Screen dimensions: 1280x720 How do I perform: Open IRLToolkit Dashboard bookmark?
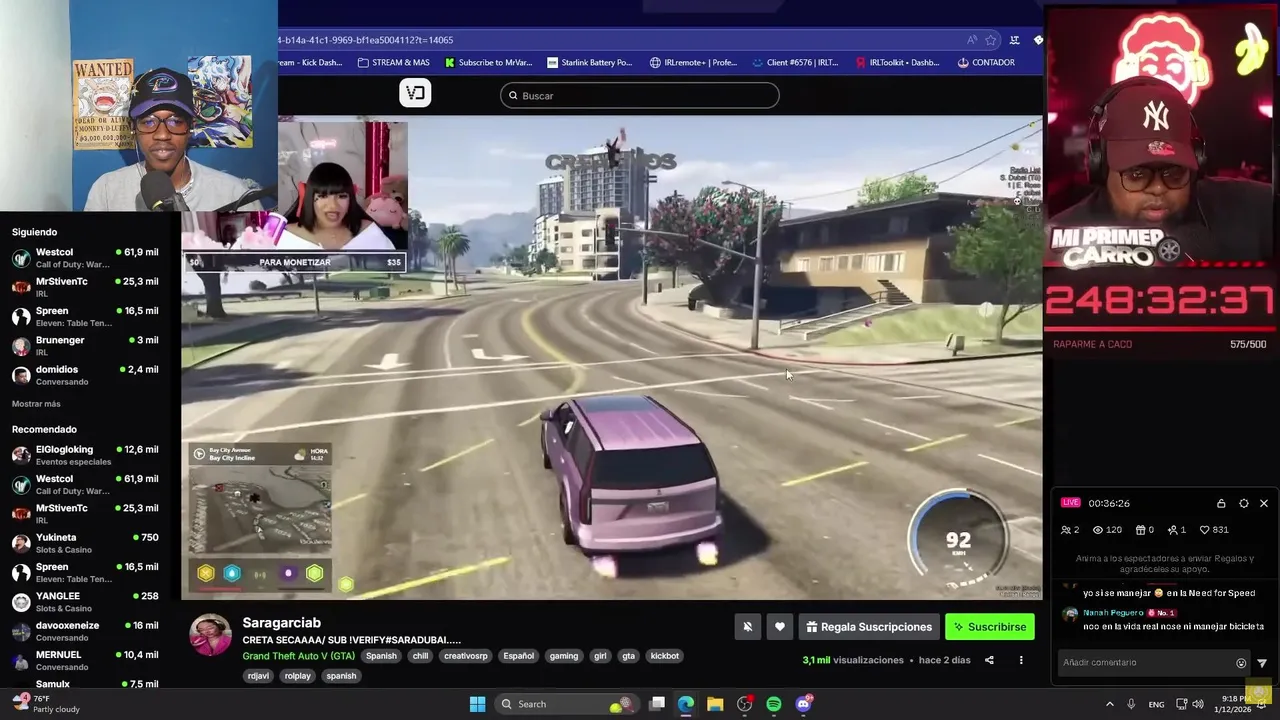coord(898,62)
